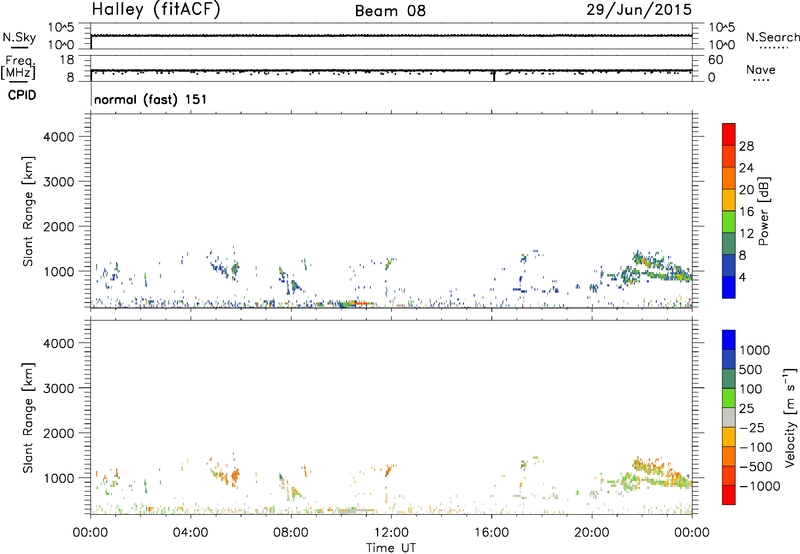Click 'normal (fast) 151' text

coord(151,99)
